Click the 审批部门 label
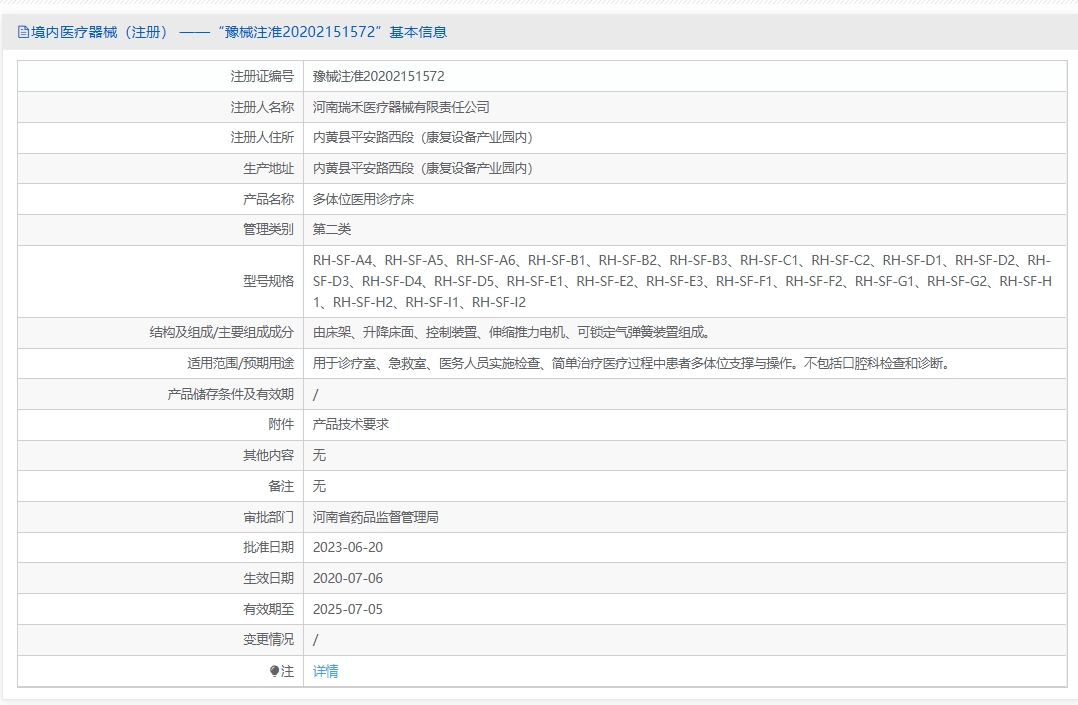1078x705 pixels. 268,517
